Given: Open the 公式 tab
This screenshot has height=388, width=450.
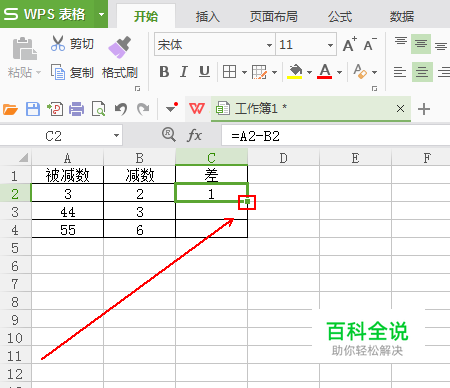Looking at the screenshot, I should pyautogui.click(x=340, y=16).
